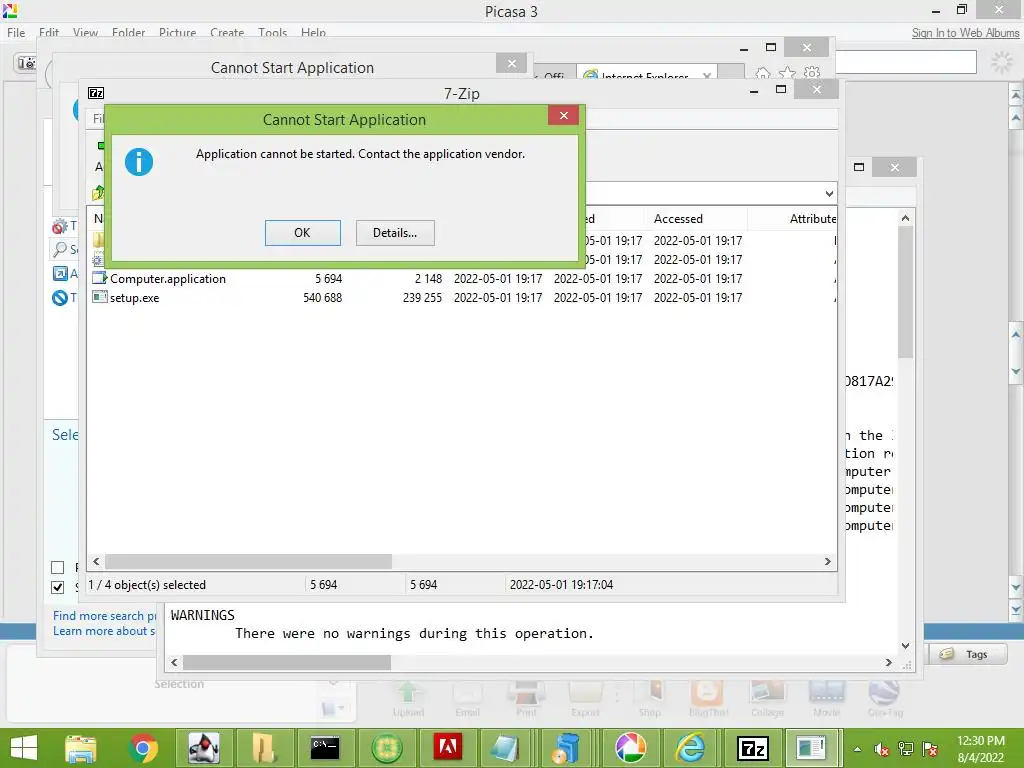Open the Picasa File menu
This screenshot has width=1024, height=768.
click(16, 33)
